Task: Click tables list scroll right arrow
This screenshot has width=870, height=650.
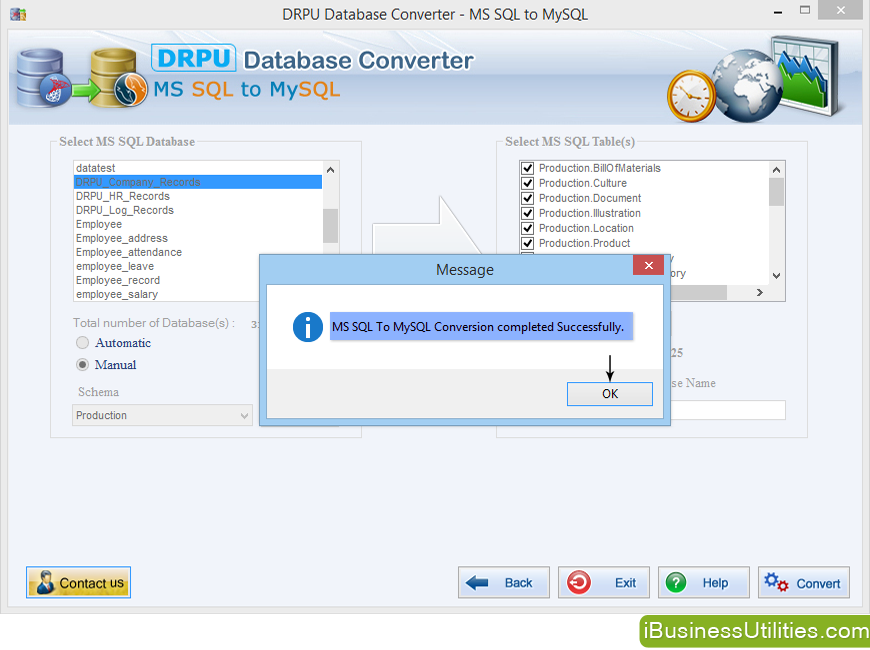Action: [760, 293]
